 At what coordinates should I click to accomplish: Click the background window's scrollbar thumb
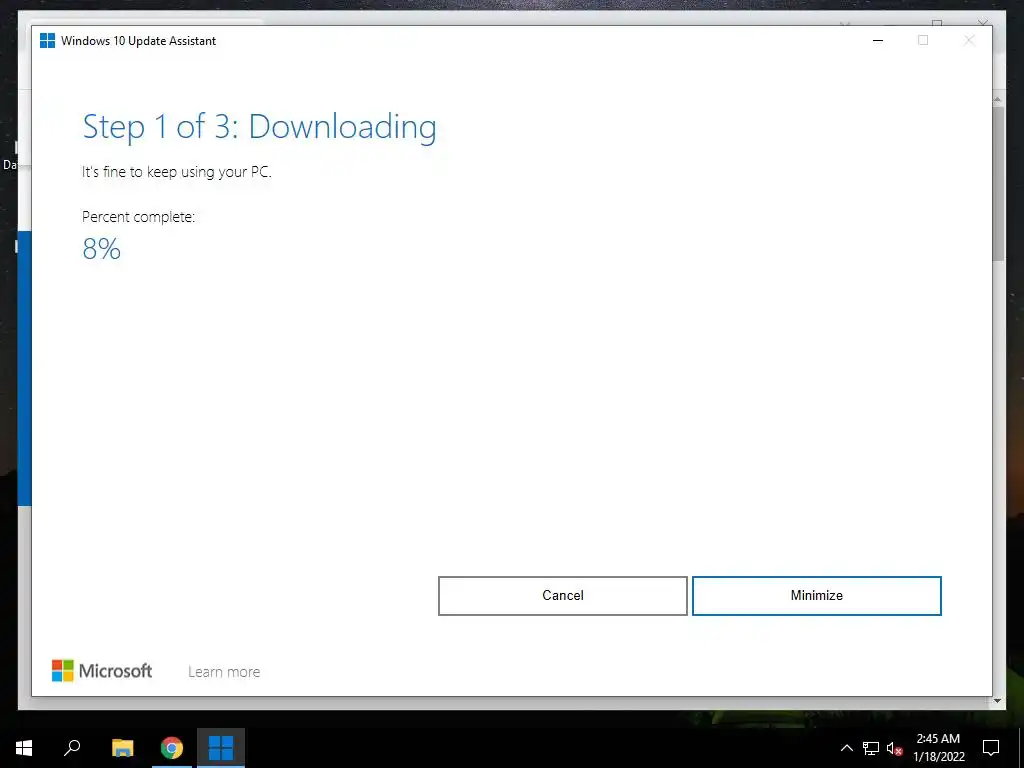coord(998,184)
